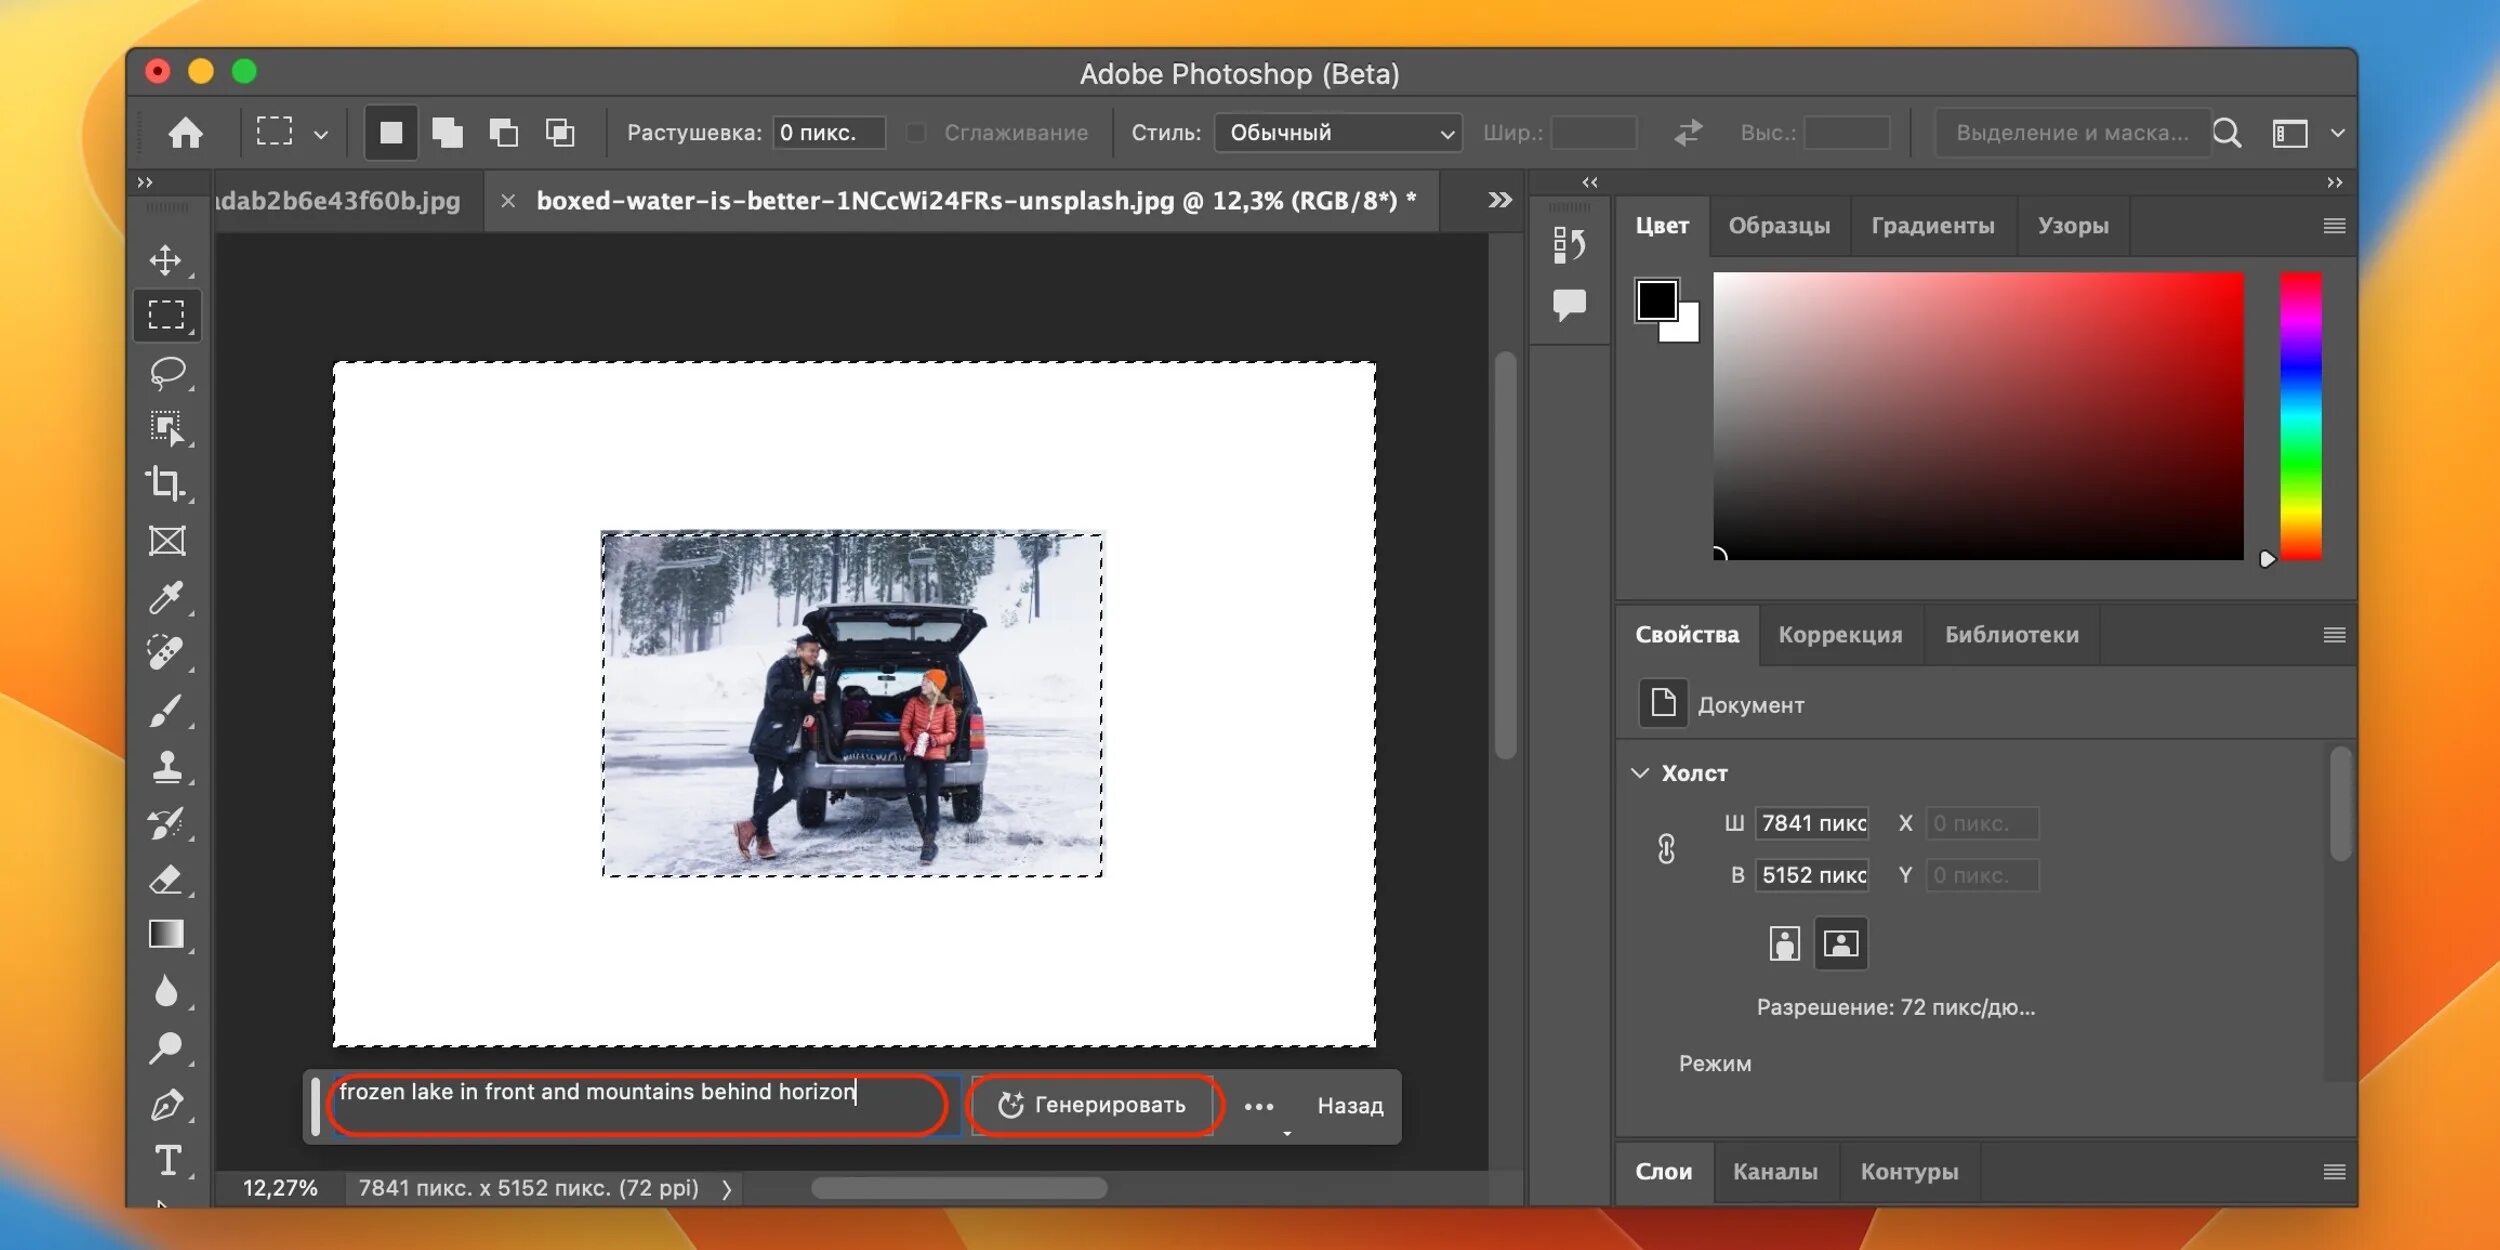The width and height of the screenshot is (2500, 1250).
Task: Click the Растушевка value field
Action: 829,132
